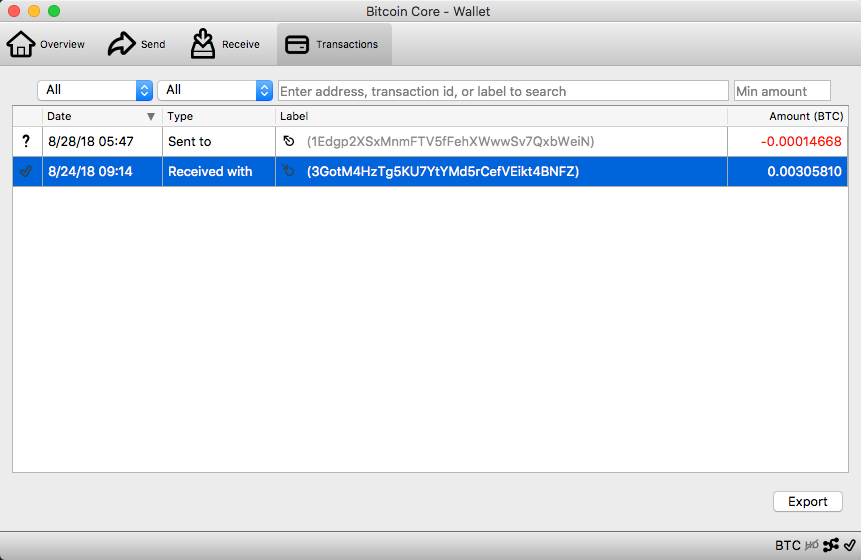Click the Overview house icon
The height and width of the screenshot is (560, 861).
(21, 44)
